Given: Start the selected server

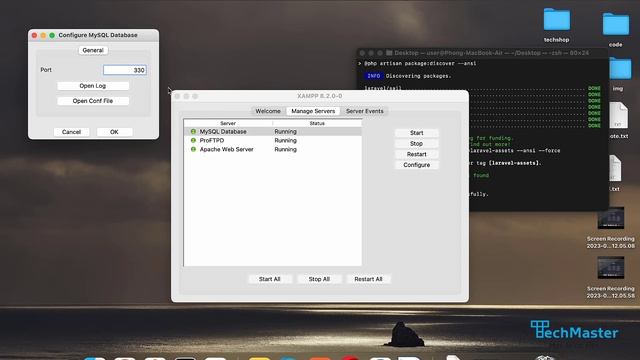Looking at the screenshot, I should point(416,133).
